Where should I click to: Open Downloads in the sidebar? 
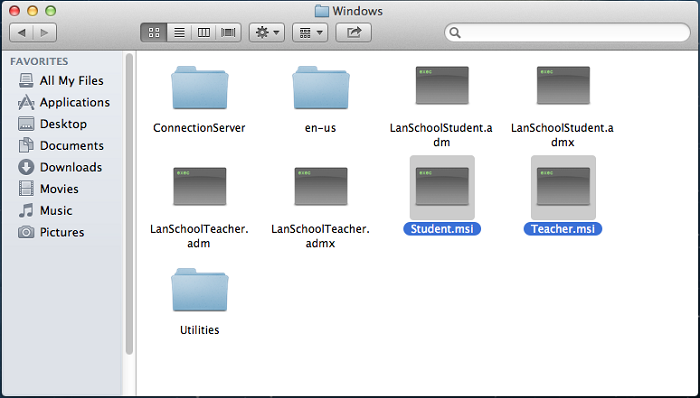tap(60, 167)
